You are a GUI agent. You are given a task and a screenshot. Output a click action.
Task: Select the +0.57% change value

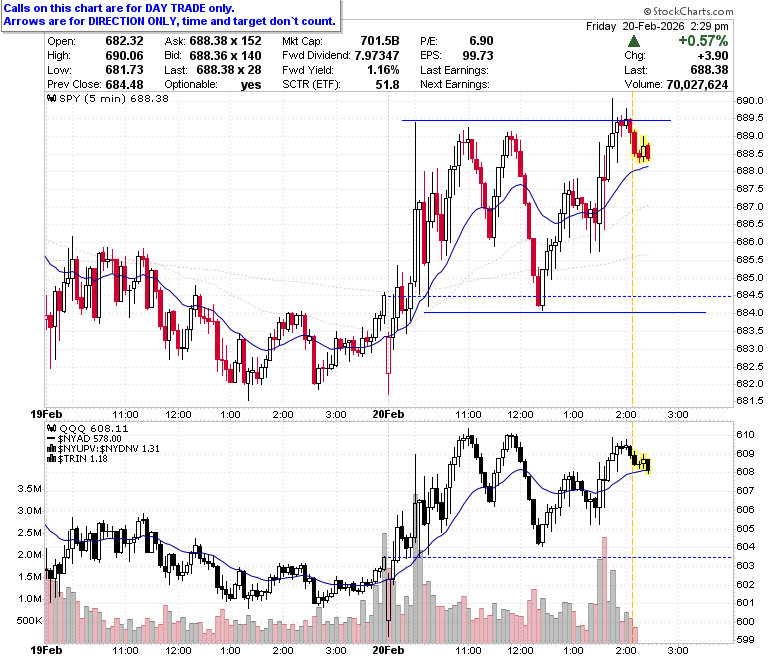point(703,41)
